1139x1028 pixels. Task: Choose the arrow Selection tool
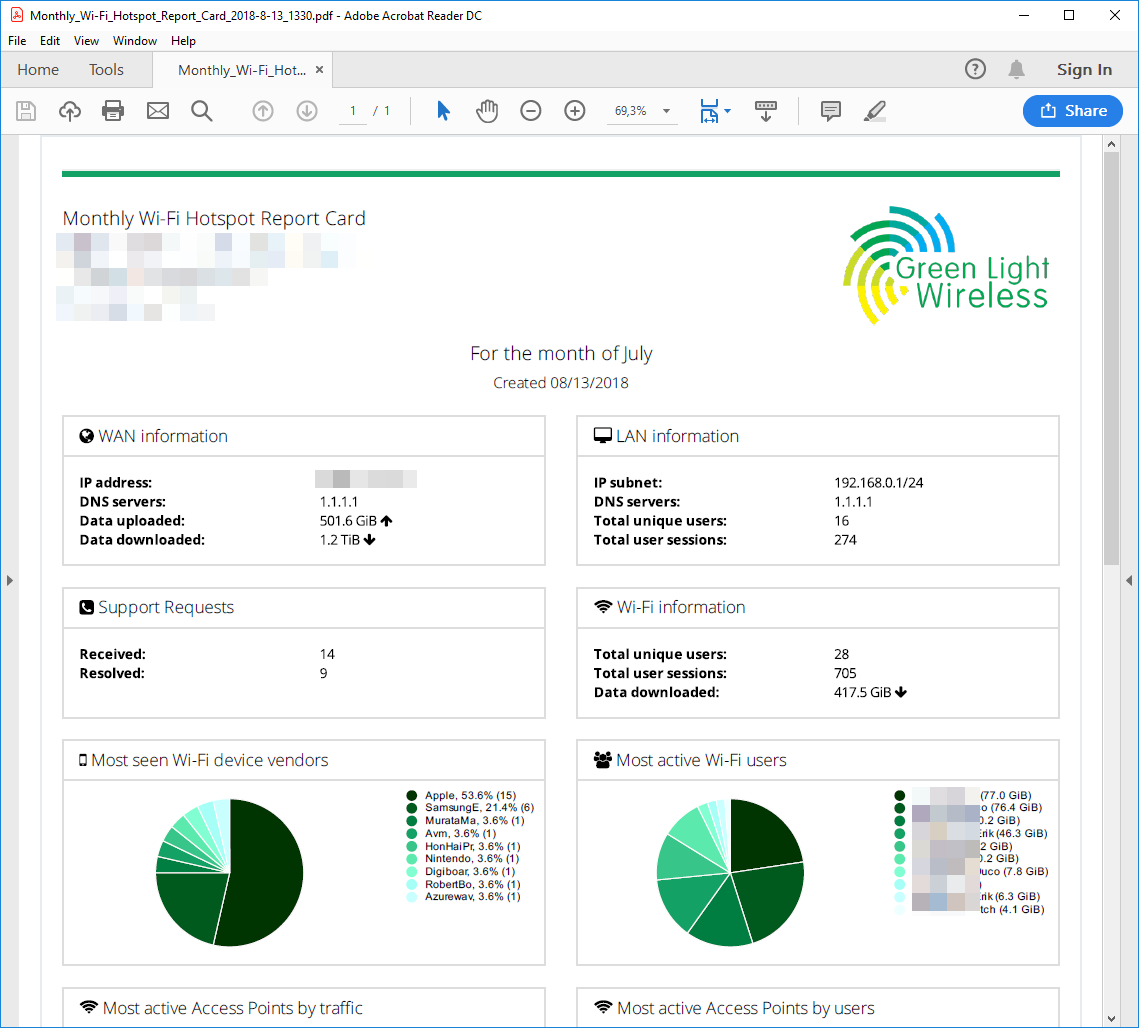pos(443,111)
